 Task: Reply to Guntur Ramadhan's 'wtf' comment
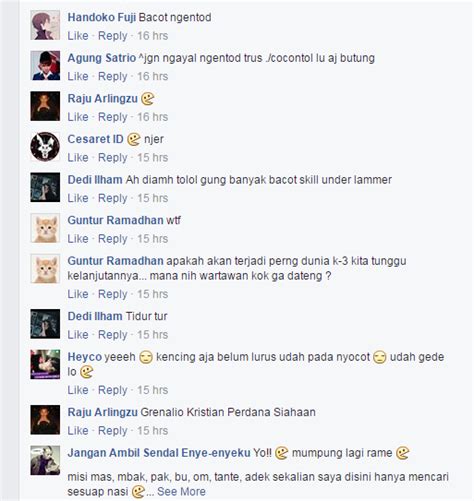click(x=113, y=239)
